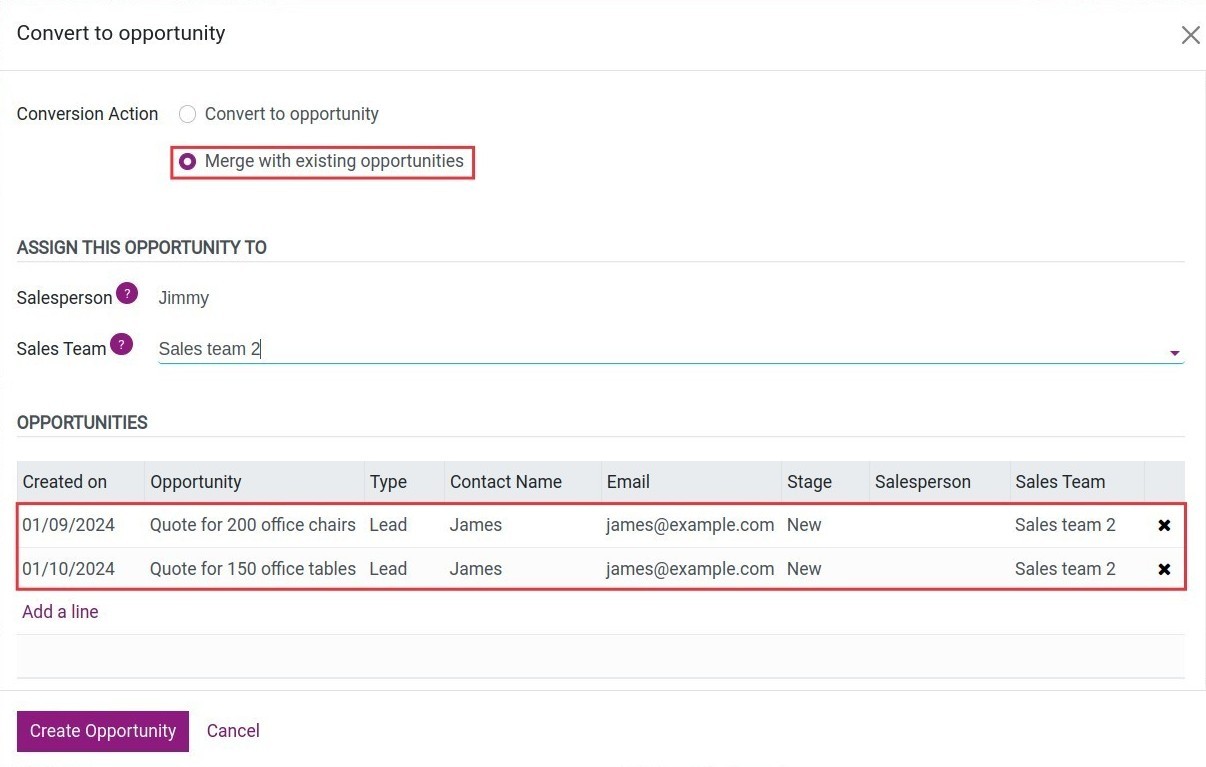Click email in the office tables row
The image size is (1206, 767).
(690, 569)
